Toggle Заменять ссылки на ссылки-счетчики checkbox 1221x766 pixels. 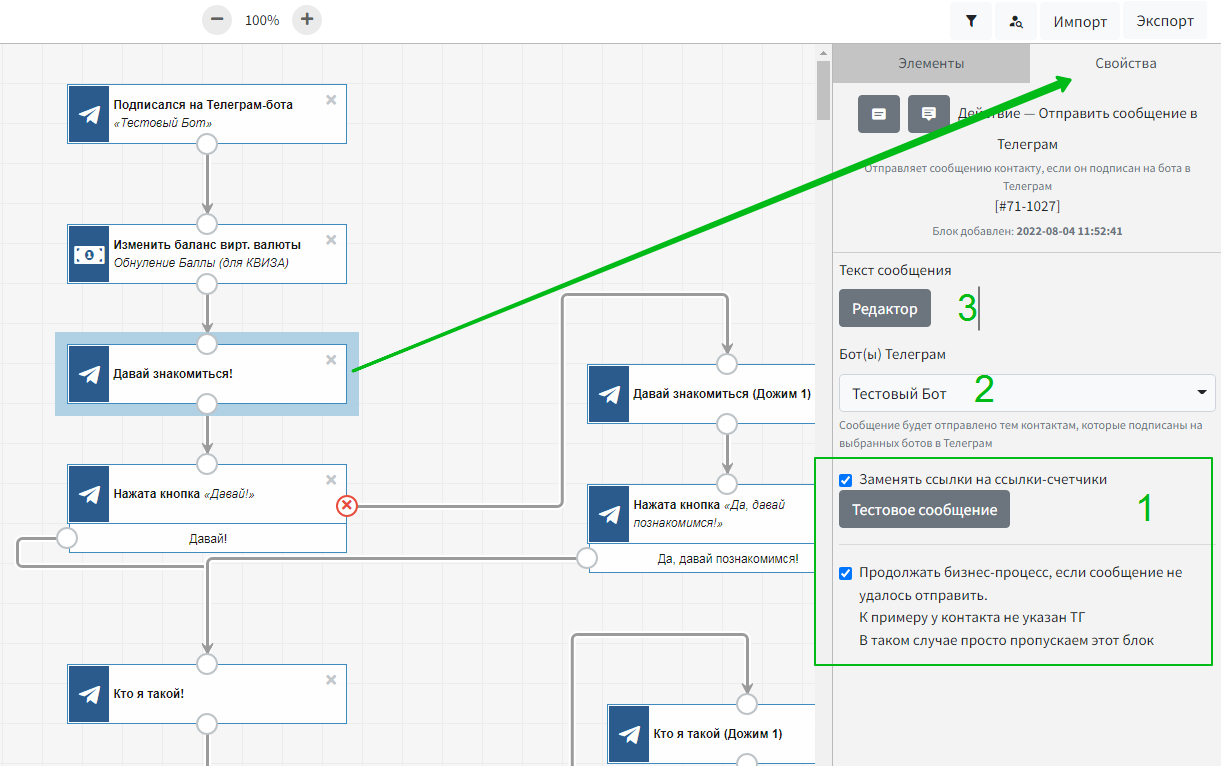(x=846, y=480)
